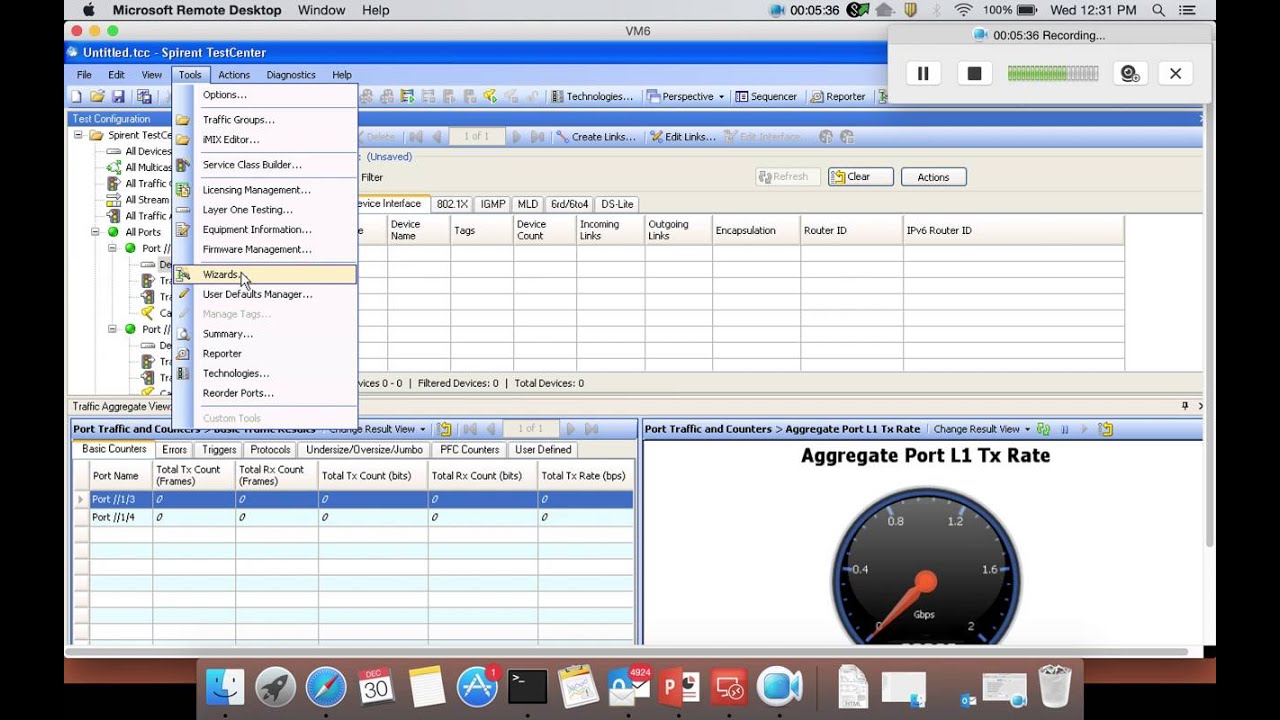Open Reporter in the main toolbar

[x=838, y=97]
